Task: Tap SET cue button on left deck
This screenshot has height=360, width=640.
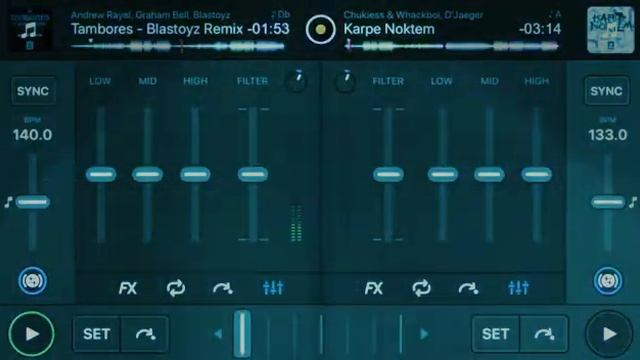Action: click(97, 334)
